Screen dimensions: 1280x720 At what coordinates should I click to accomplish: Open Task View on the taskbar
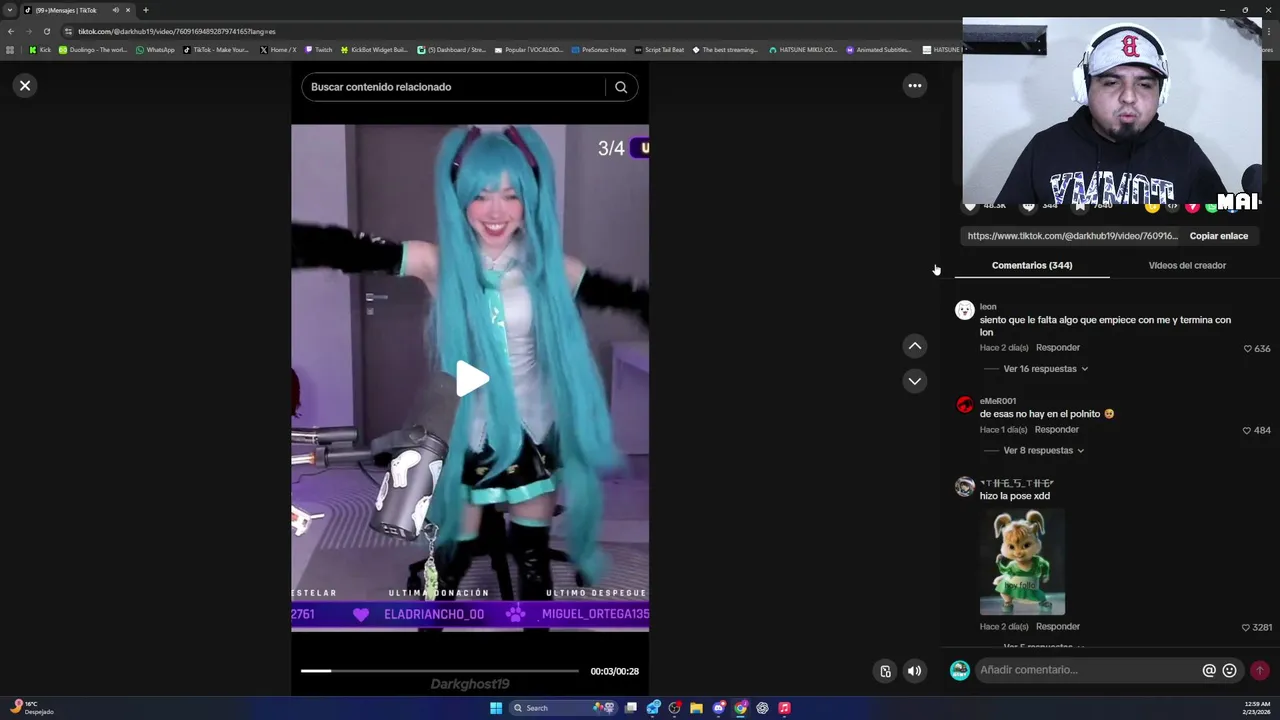coord(631,708)
